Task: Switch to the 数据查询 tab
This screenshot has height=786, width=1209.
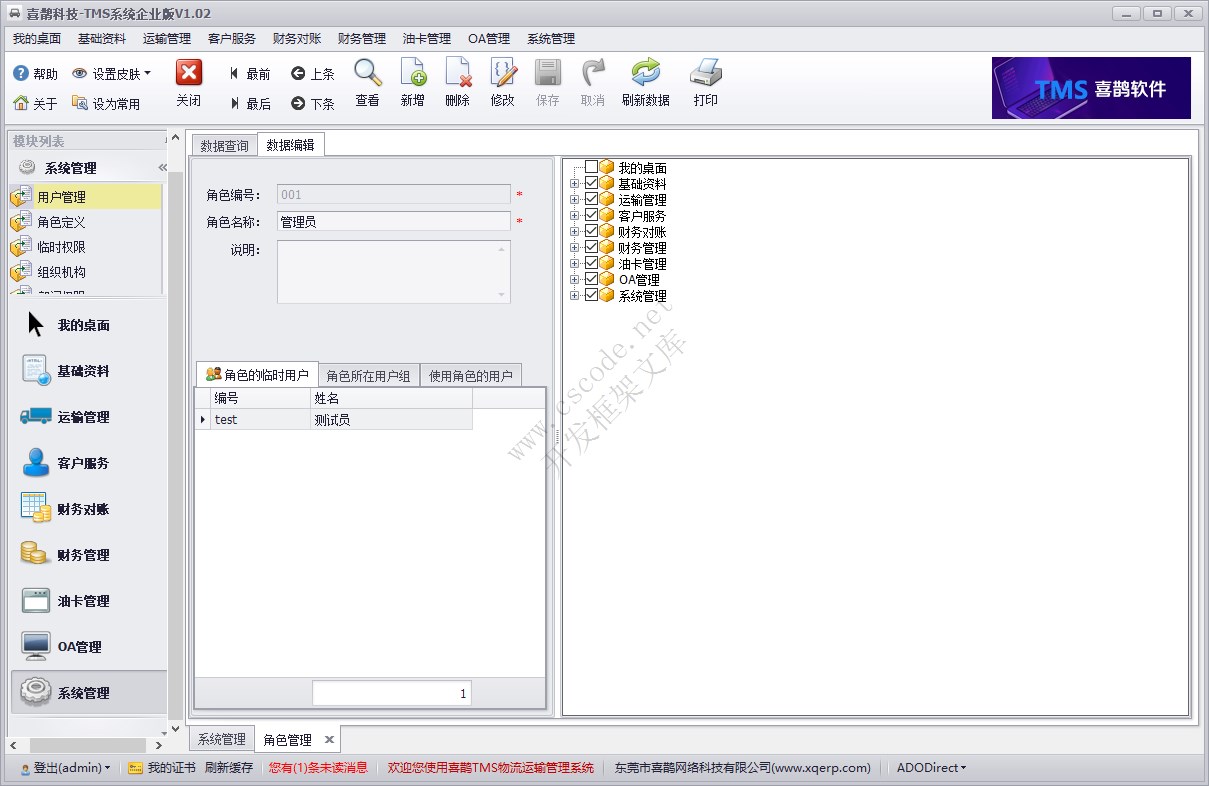Action: click(224, 146)
